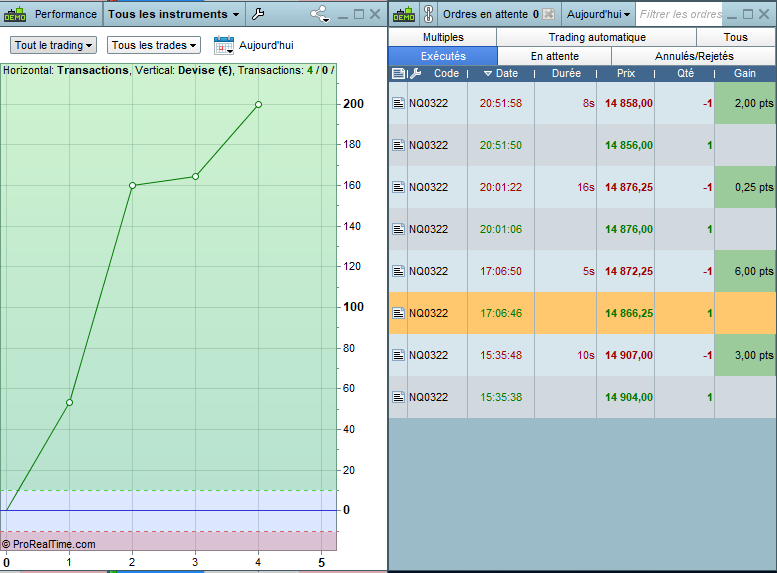The image size is (777, 573).
Task: Click chart data point at transaction 4
Action: 258,105
